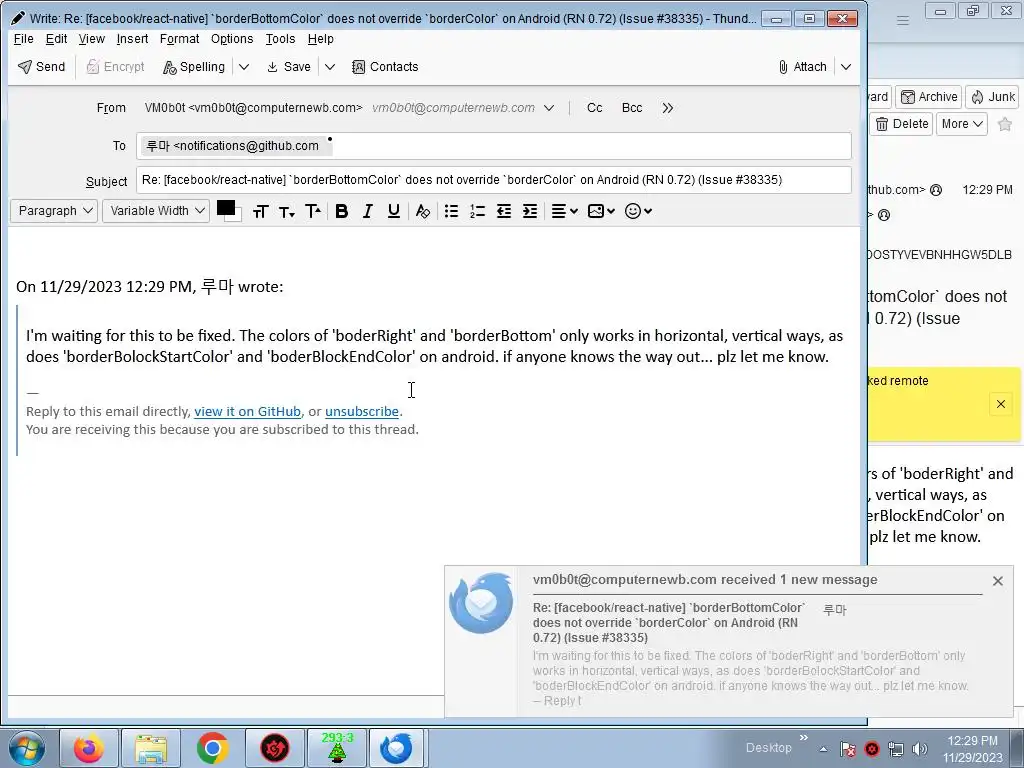
Task: Apply numbered list
Action: click(477, 211)
